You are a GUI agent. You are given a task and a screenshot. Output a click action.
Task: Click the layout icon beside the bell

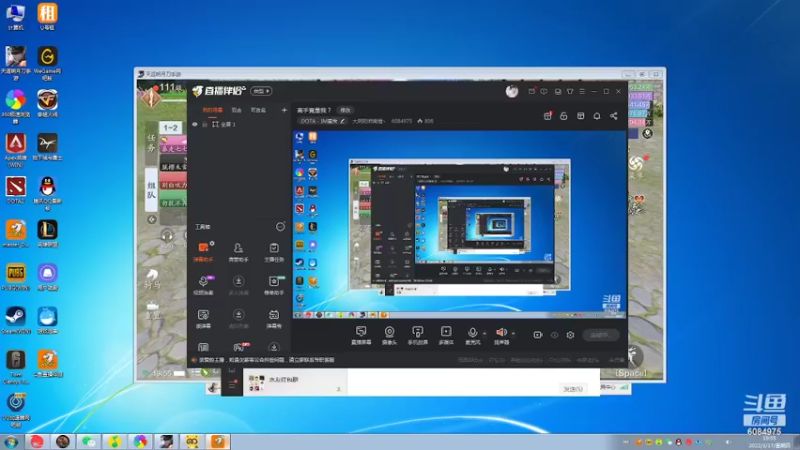[x=581, y=116]
